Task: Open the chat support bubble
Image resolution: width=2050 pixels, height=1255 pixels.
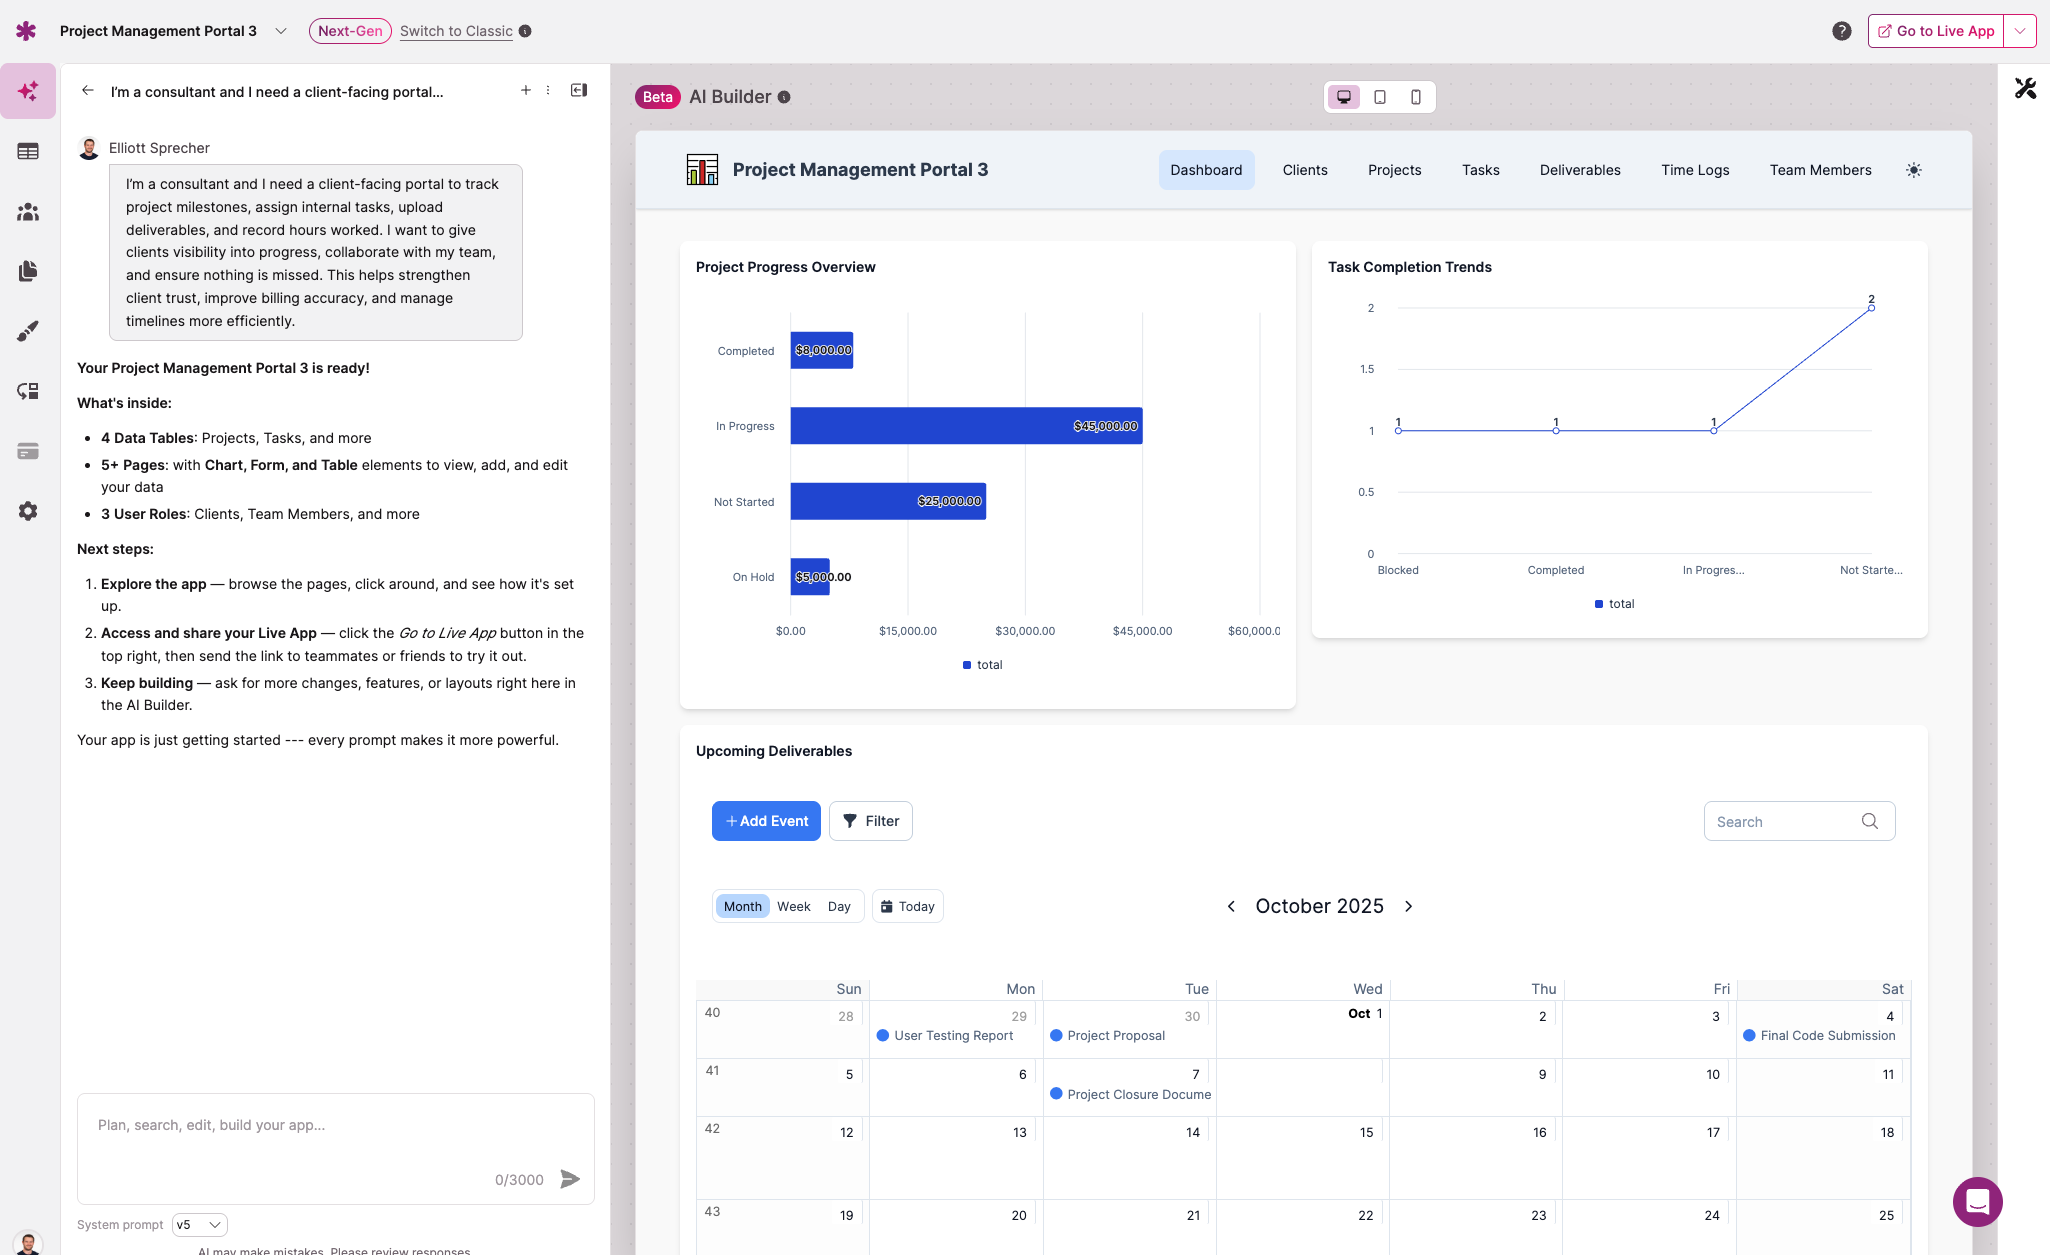Action: tap(1977, 1201)
